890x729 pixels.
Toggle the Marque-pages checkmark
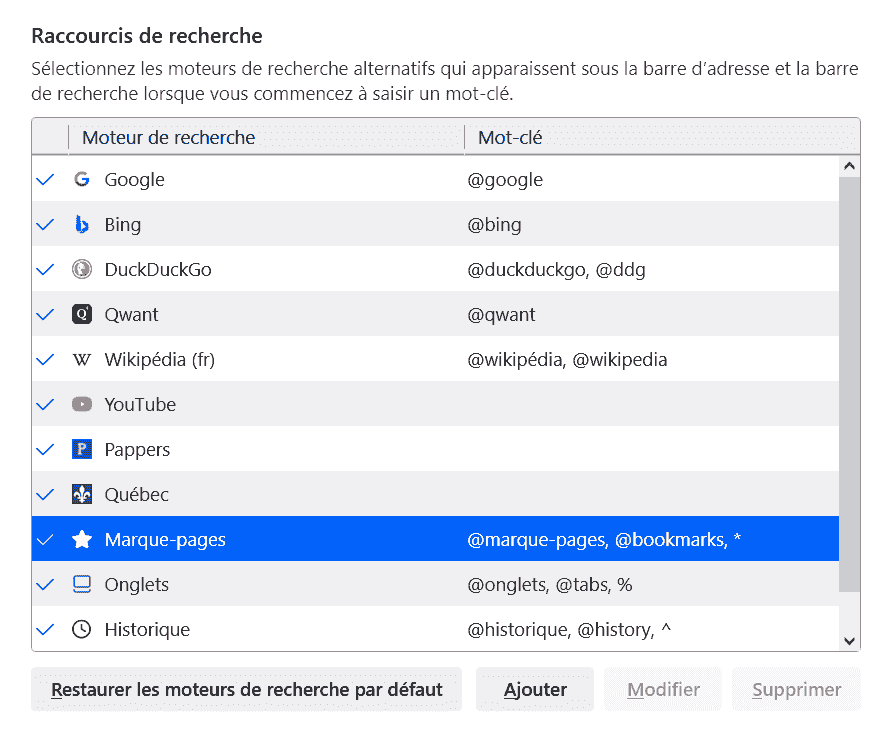pyautogui.click(x=45, y=539)
